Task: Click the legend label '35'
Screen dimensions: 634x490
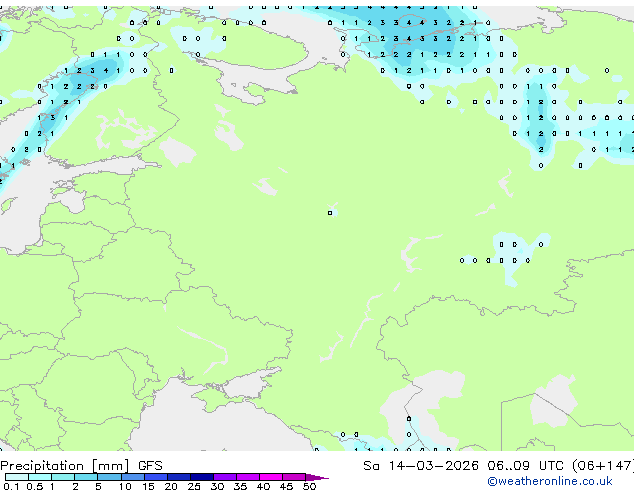Action: (x=240, y=486)
